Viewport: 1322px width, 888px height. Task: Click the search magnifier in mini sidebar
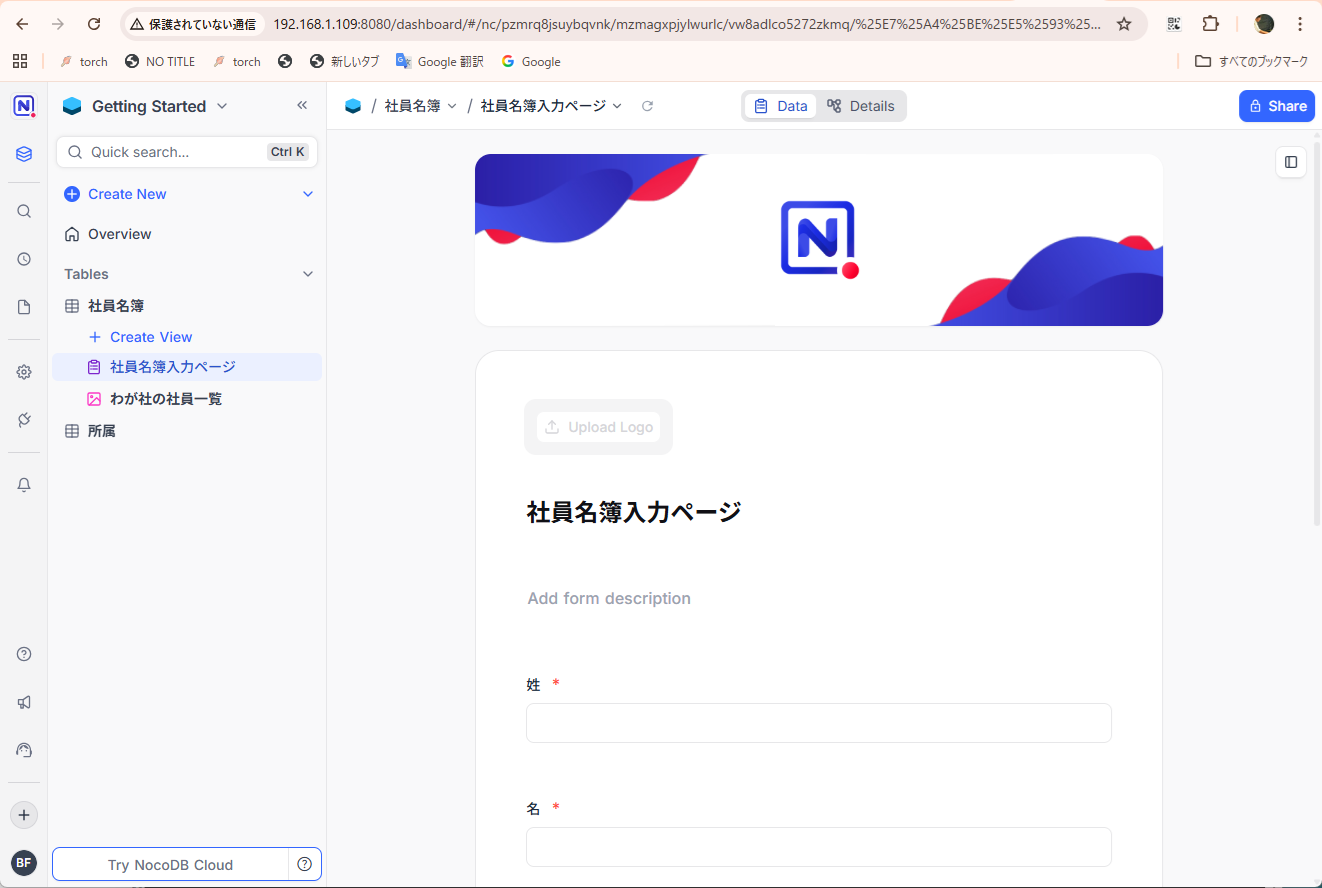[24, 211]
